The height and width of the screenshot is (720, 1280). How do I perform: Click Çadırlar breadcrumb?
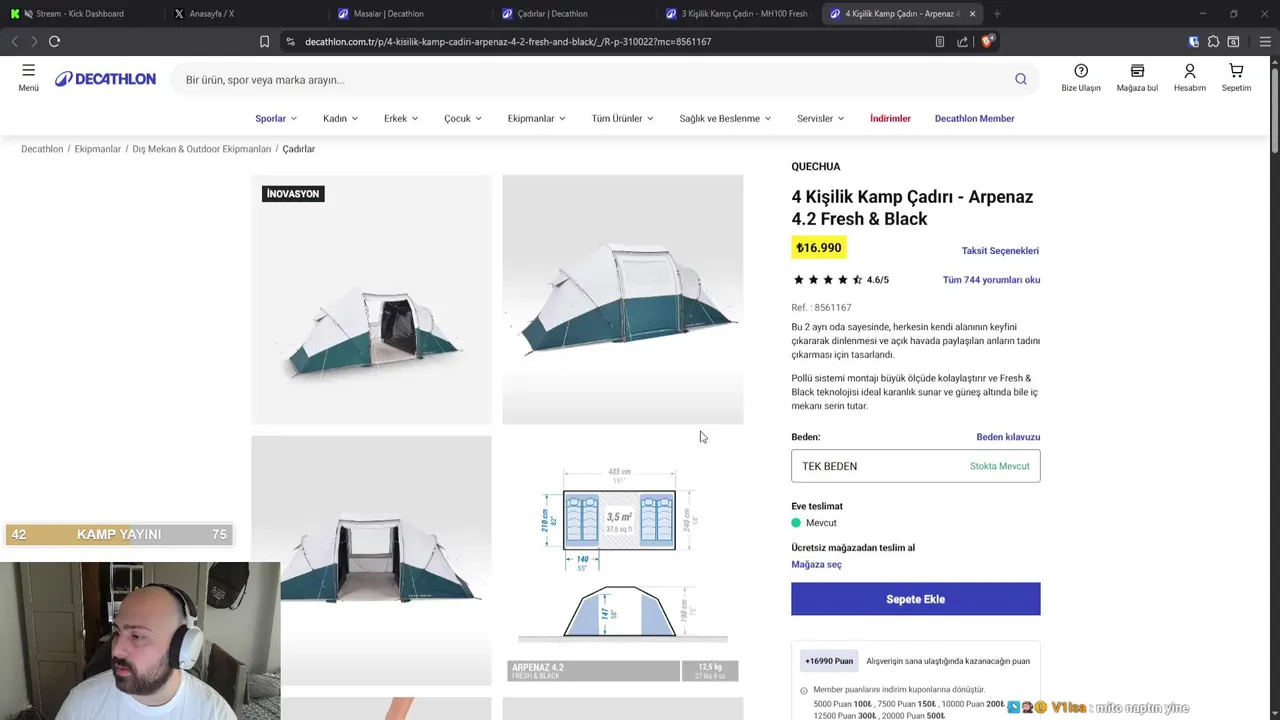[x=298, y=149]
